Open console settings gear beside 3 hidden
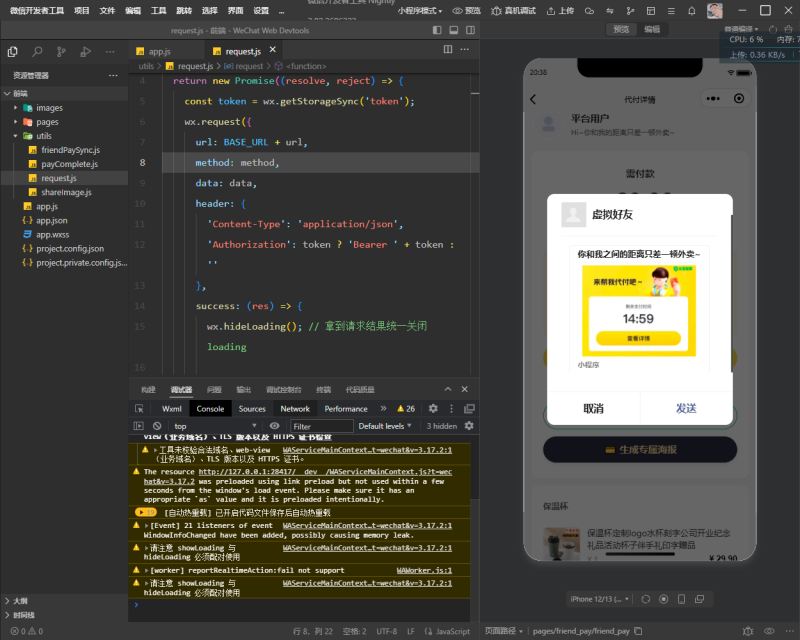 [469, 426]
